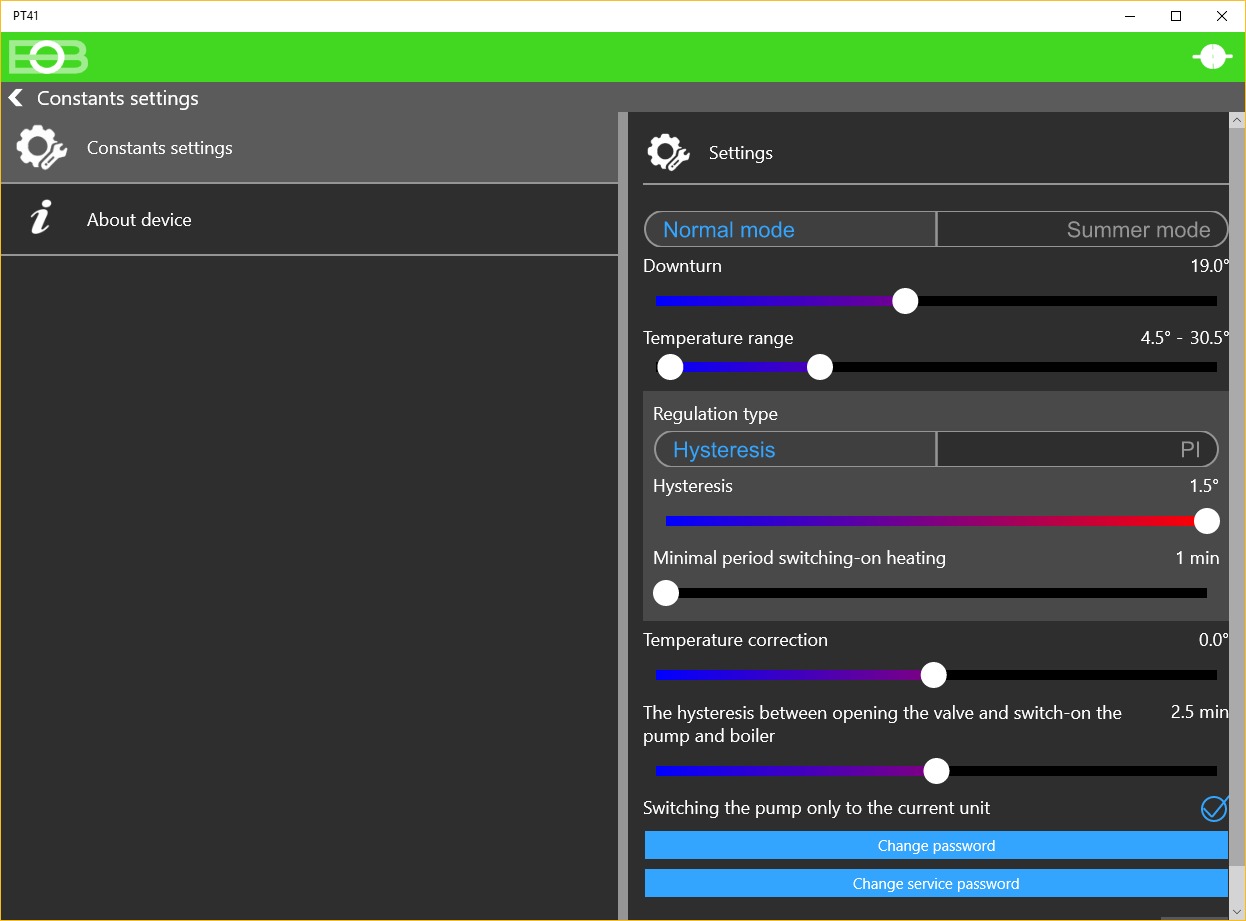Toggle Switching the pump only checkbox
The height and width of the screenshot is (921, 1246).
[x=1214, y=807]
